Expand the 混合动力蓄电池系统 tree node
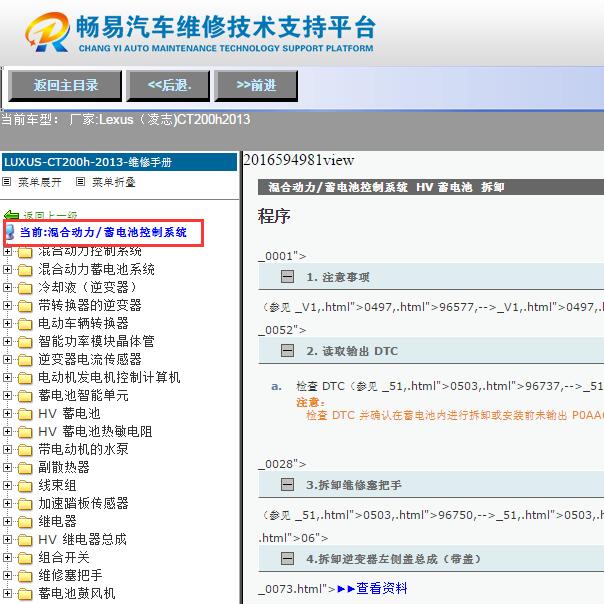 click(x=7, y=269)
